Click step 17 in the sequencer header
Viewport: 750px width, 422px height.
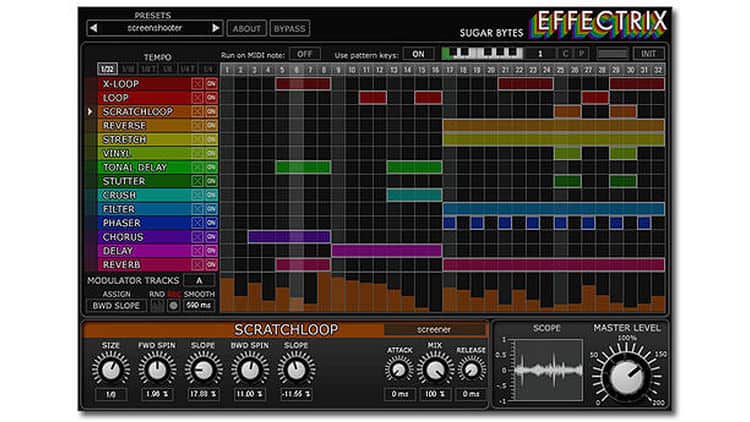[449, 70]
